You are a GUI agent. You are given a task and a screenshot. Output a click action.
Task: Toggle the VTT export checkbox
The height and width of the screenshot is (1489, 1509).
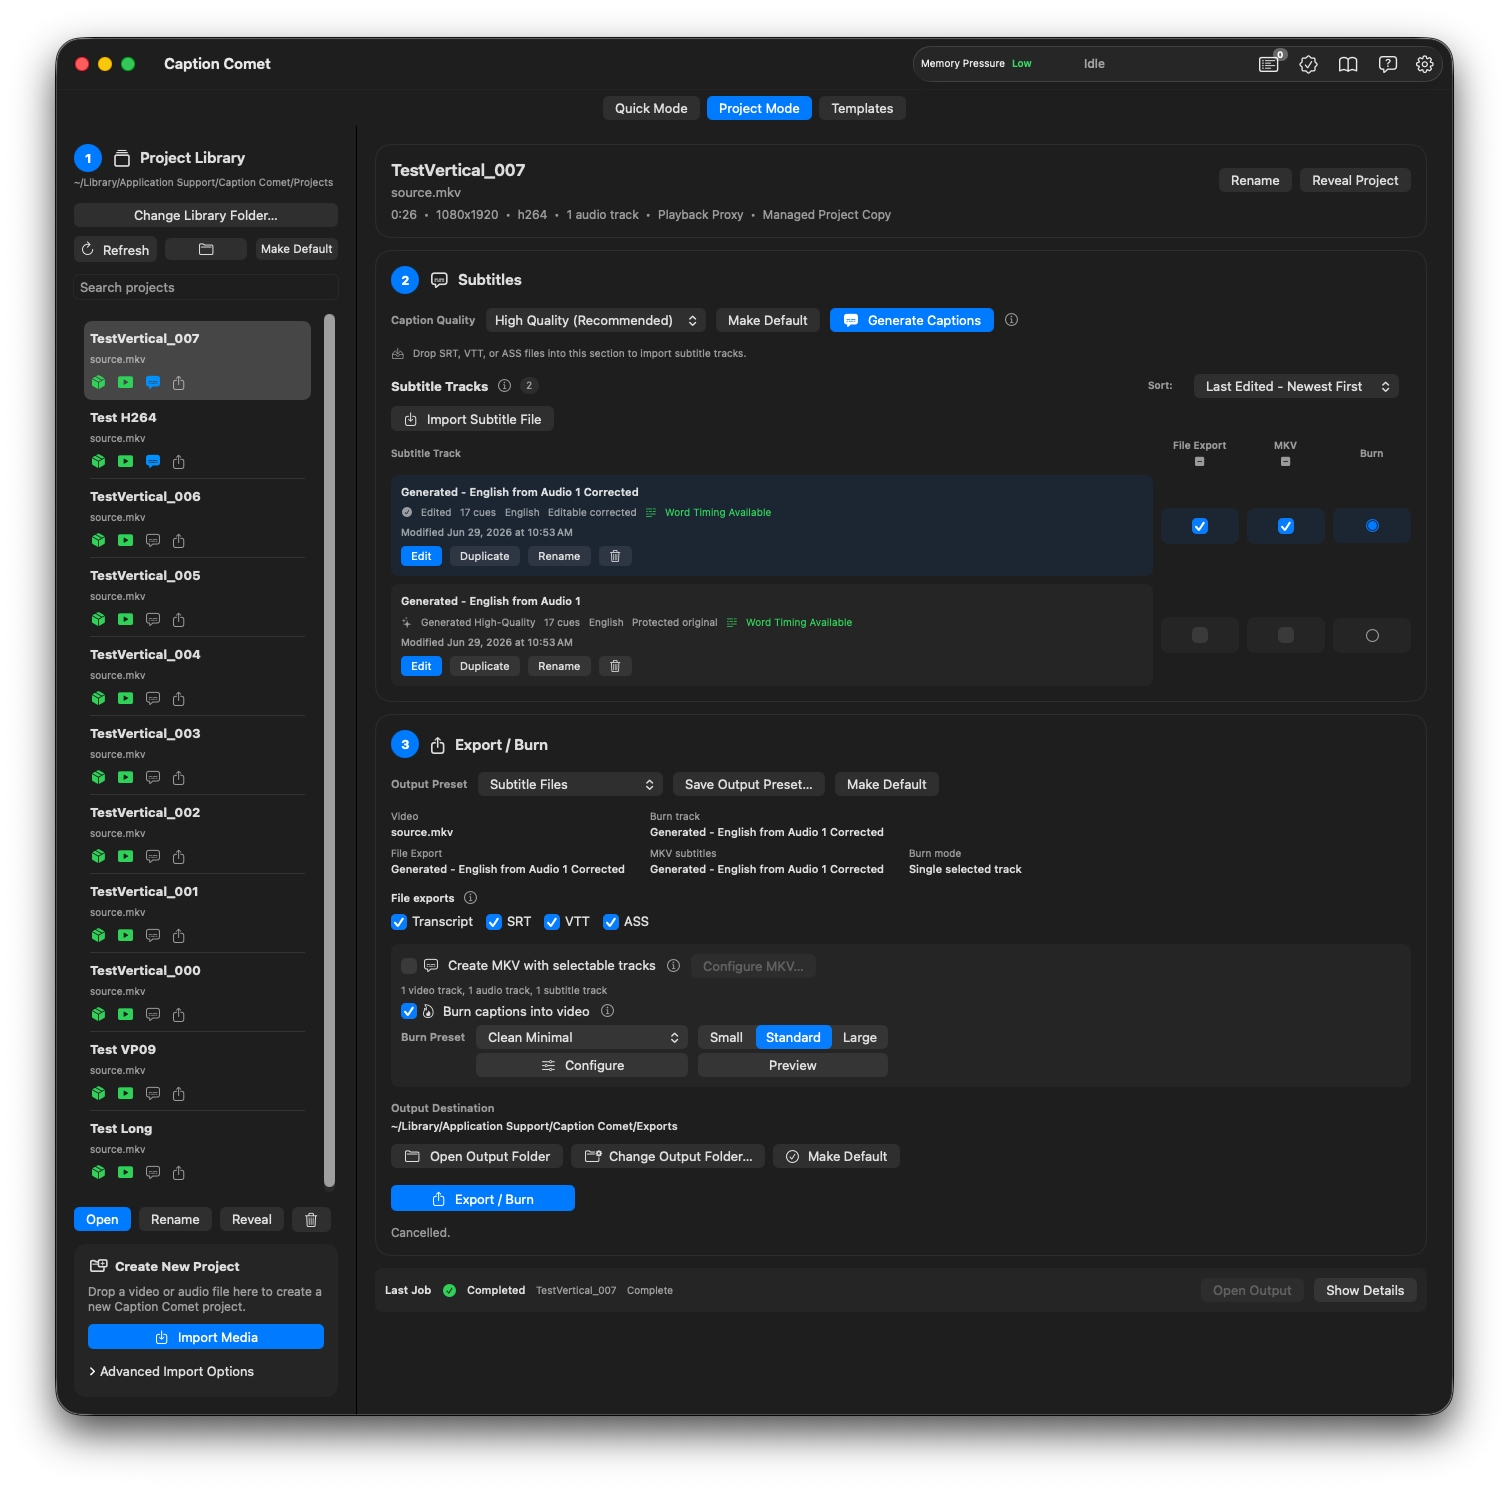[x=552, y=922]
